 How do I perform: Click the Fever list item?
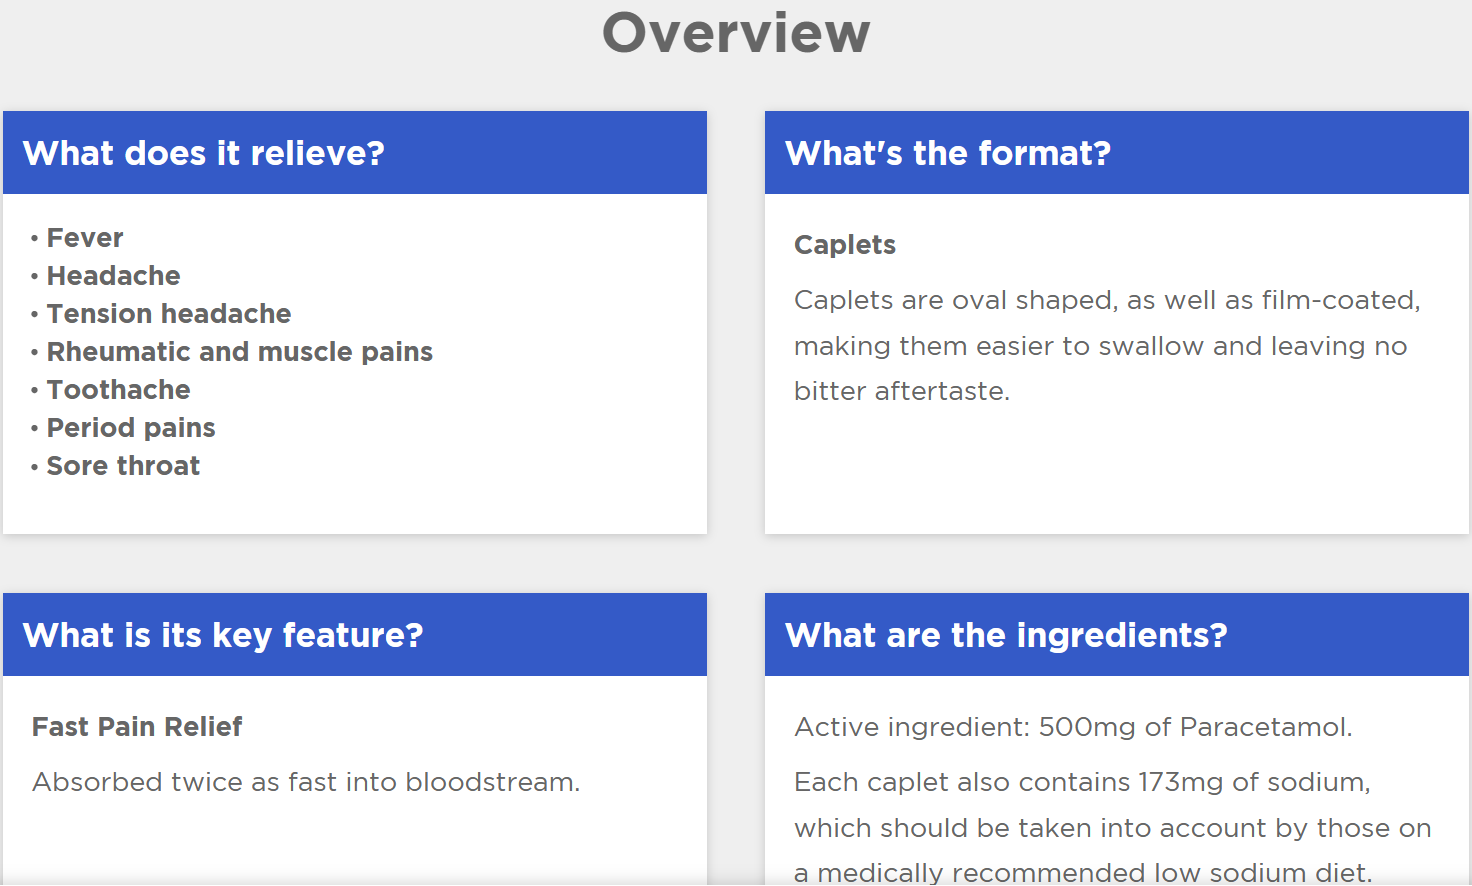click(x=85, y=238)
